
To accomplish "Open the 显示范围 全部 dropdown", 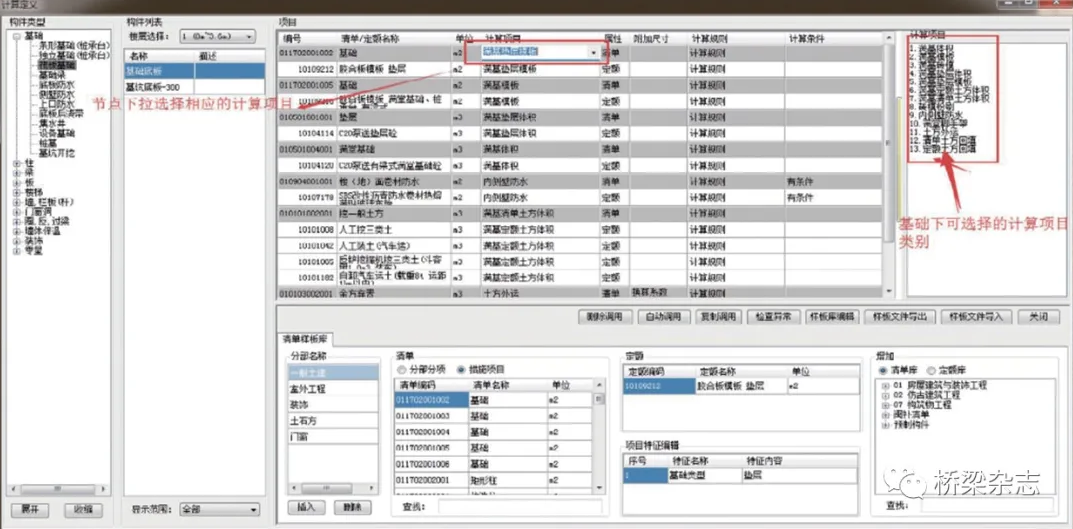I will point(220,510).
